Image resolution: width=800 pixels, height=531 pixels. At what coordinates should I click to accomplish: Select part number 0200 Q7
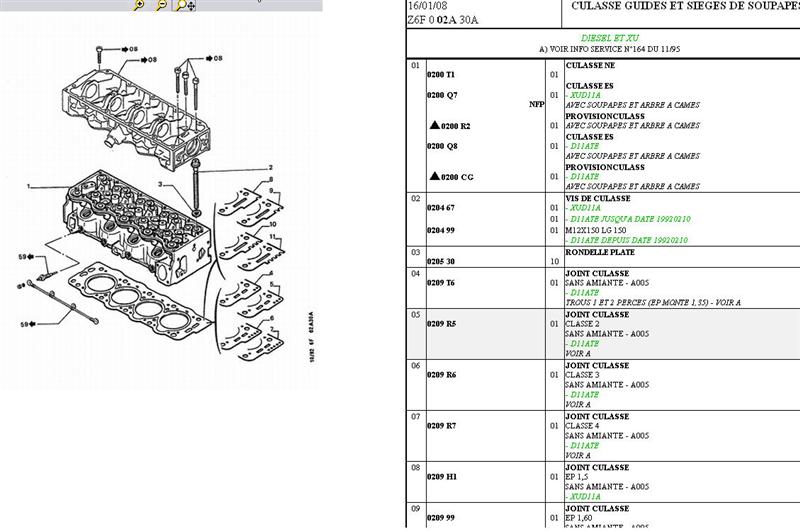[442, 95]
